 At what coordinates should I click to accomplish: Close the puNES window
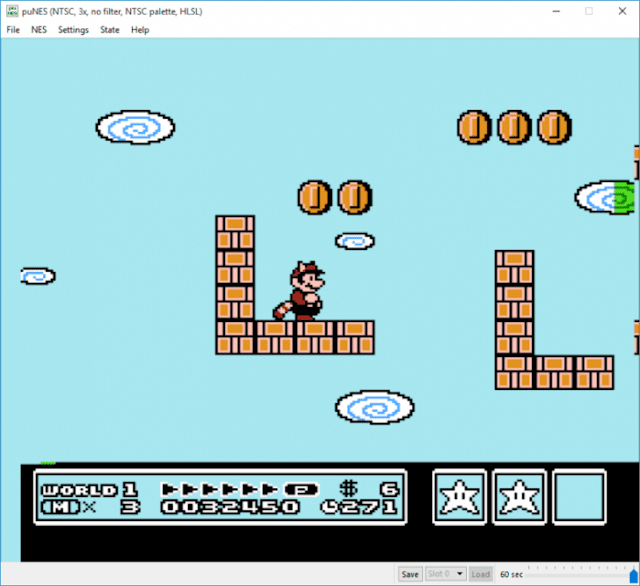622,11
